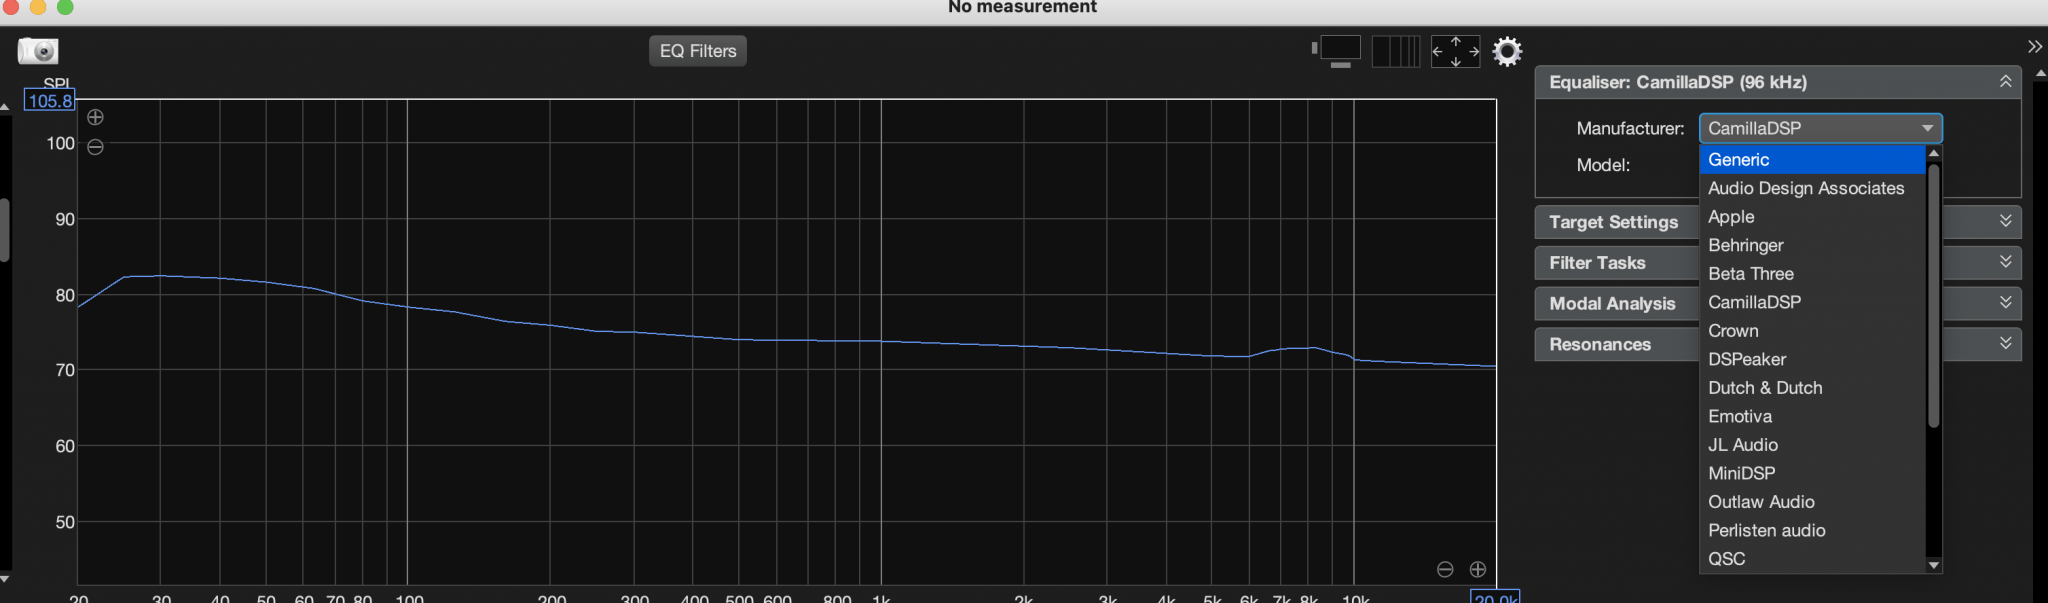
Task: Click dropdown list scroll-up arrow
Action: click(1933, 153)
